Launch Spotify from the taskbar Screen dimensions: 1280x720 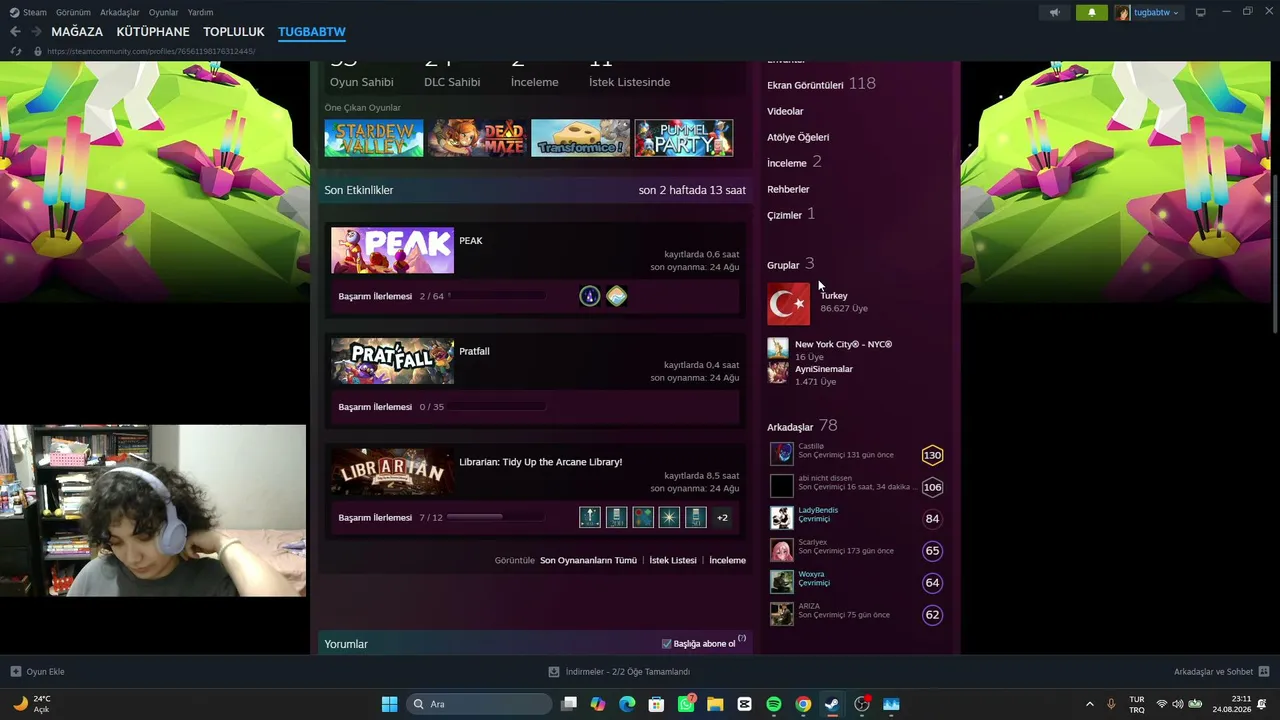click(774, 704)
